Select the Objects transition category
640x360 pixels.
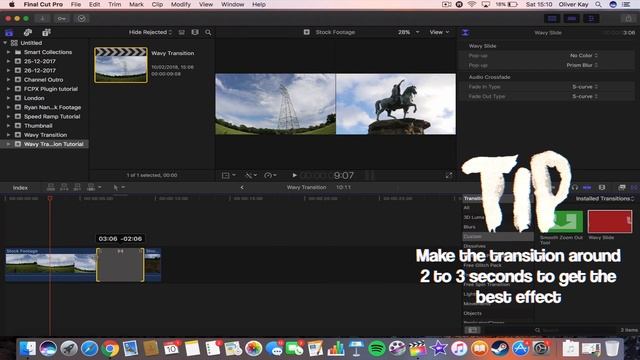pos(473,313)
